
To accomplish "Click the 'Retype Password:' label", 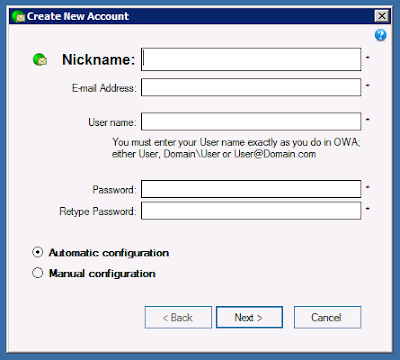I will coord(98,211).
